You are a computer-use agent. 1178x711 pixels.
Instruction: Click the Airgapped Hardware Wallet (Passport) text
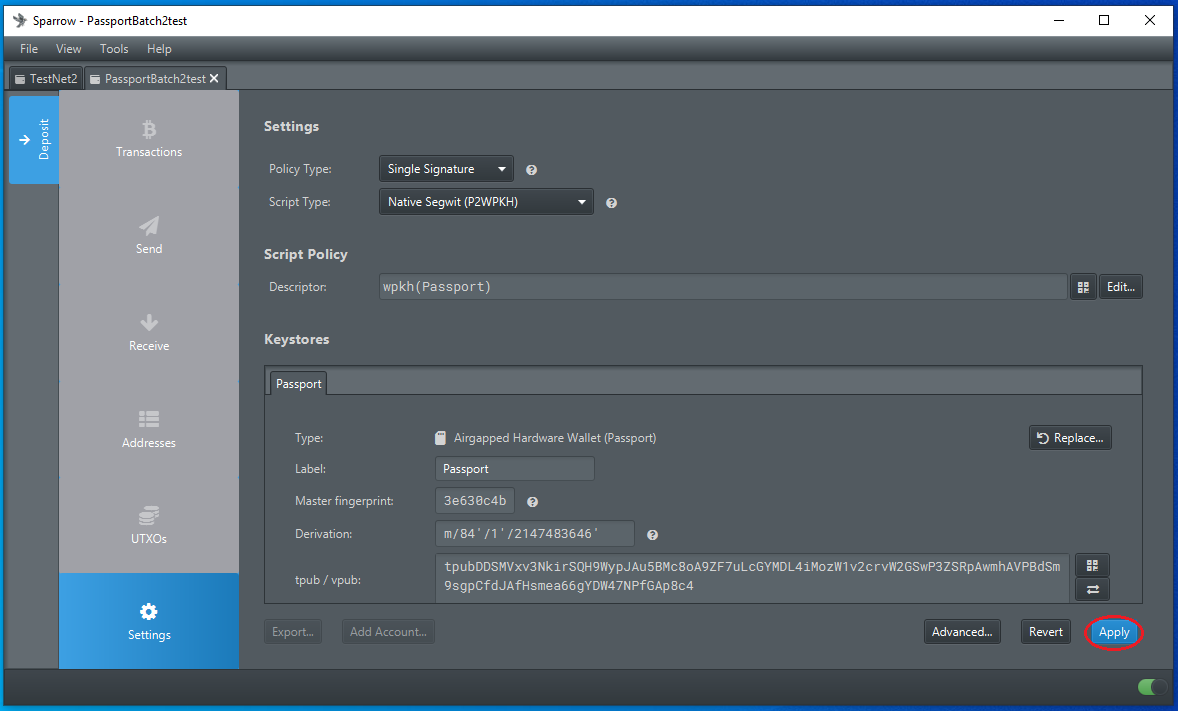554,438
